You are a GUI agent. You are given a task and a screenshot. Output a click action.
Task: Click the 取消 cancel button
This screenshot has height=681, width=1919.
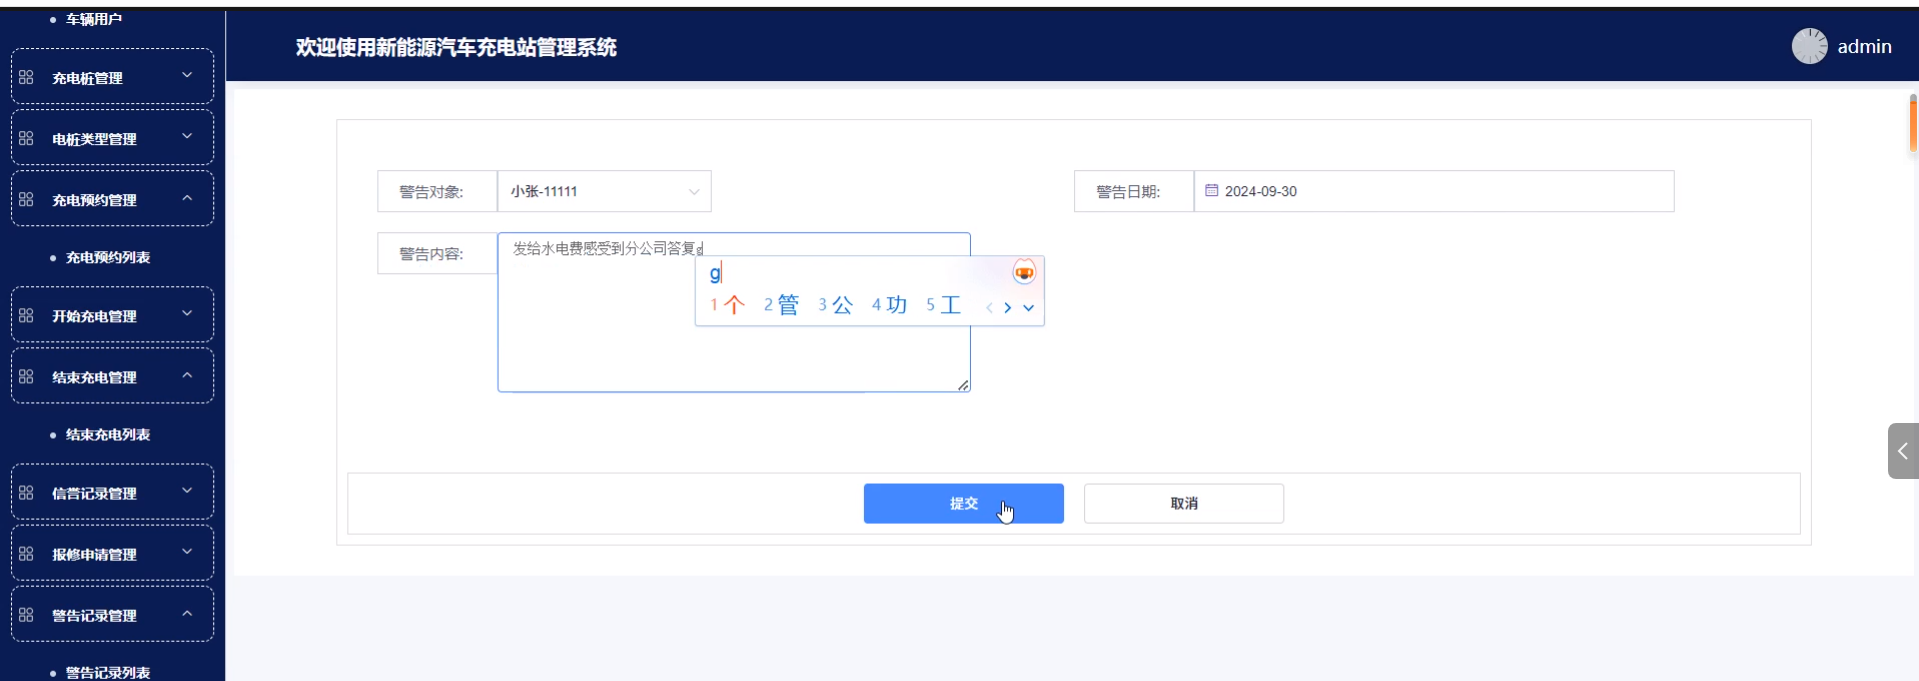click(1183, 503)
